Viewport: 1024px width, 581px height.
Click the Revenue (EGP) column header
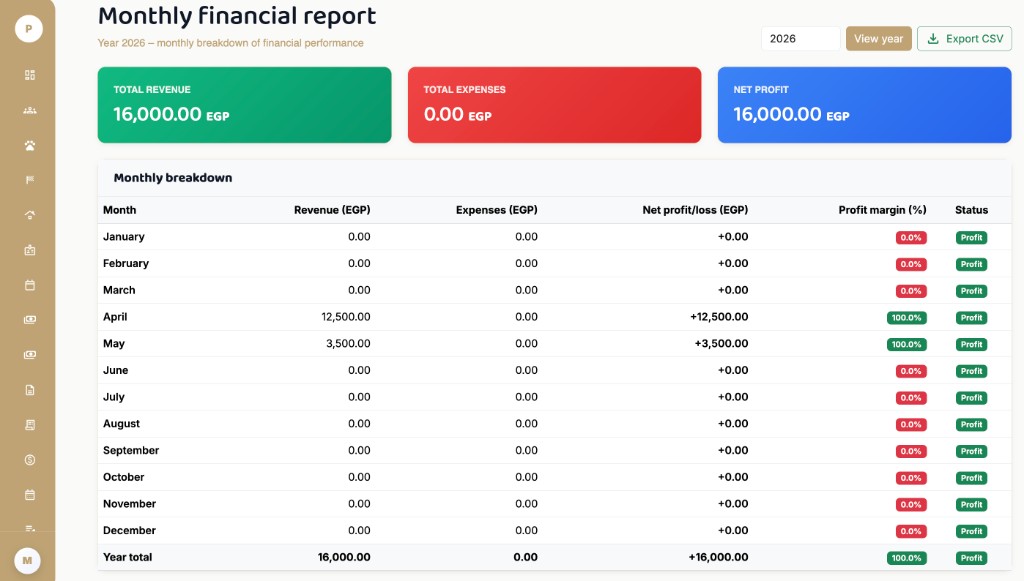332,210
